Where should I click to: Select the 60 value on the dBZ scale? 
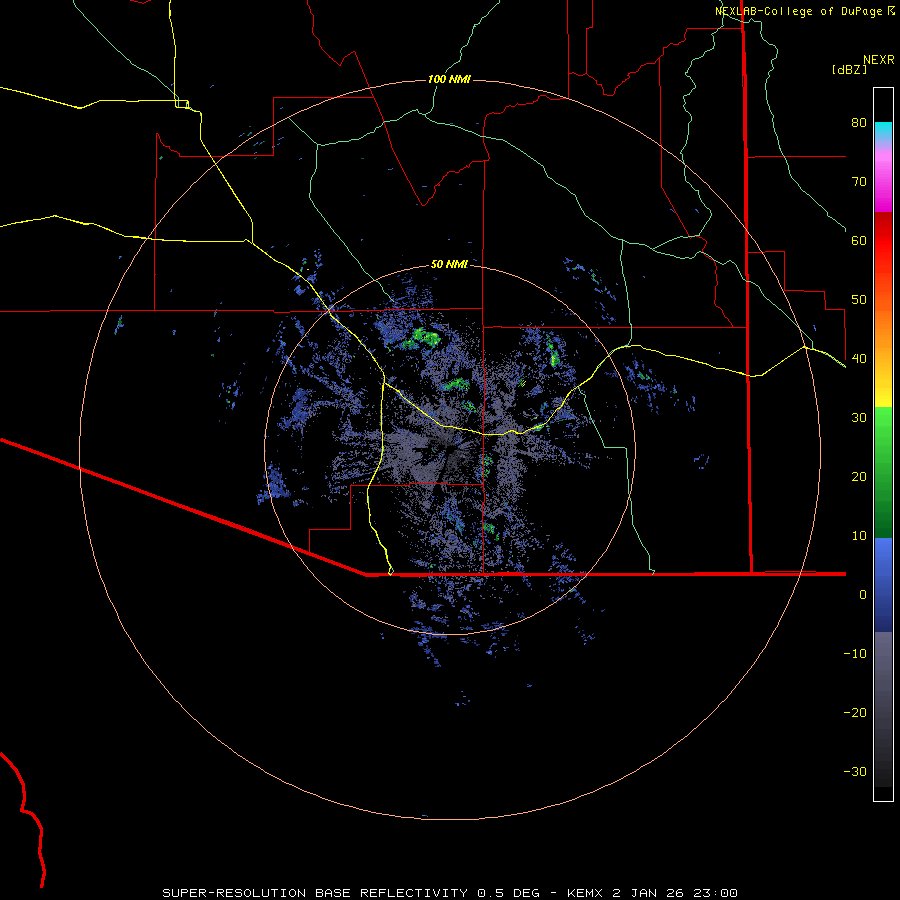tap(859, 240)
